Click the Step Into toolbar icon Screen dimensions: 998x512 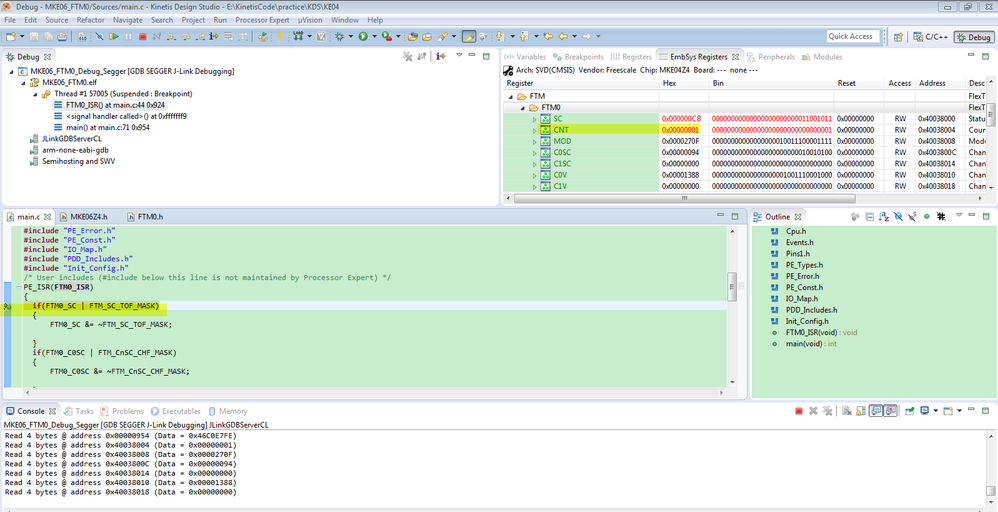(x=171, y=36)
